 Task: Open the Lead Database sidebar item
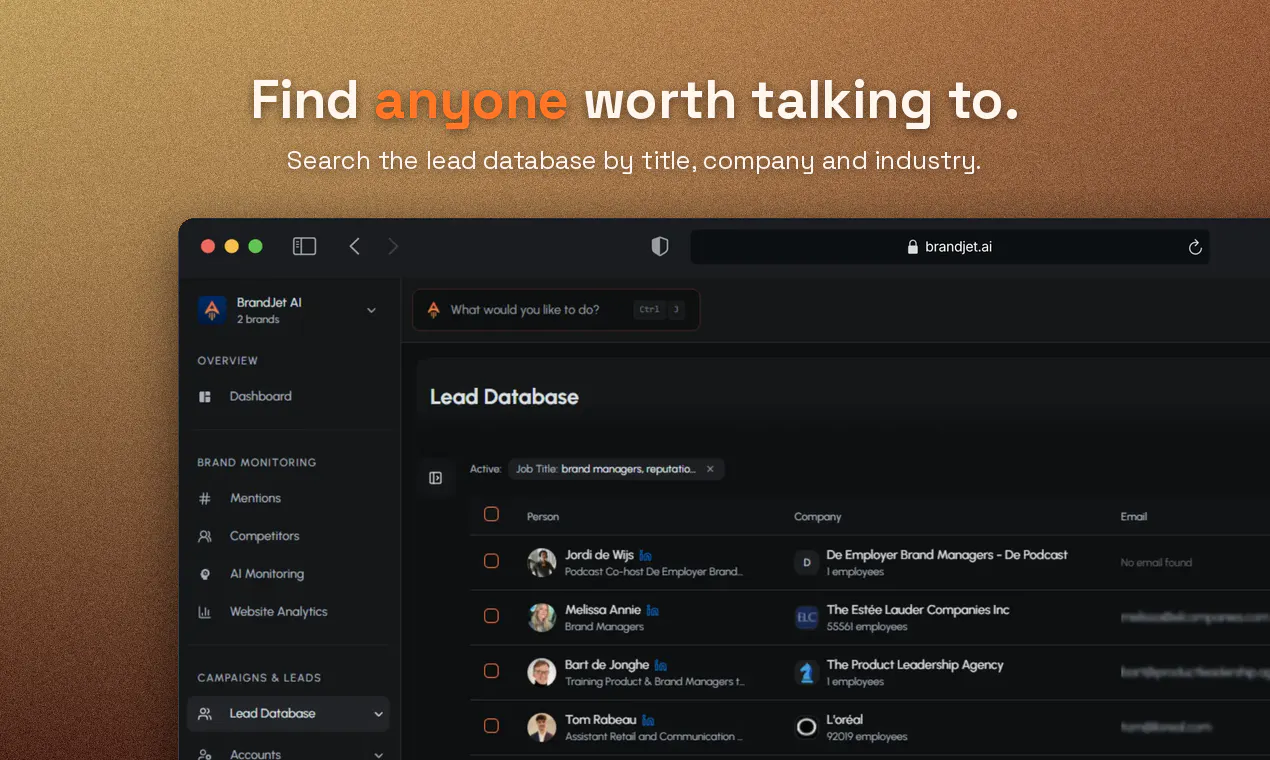(288, 714)
